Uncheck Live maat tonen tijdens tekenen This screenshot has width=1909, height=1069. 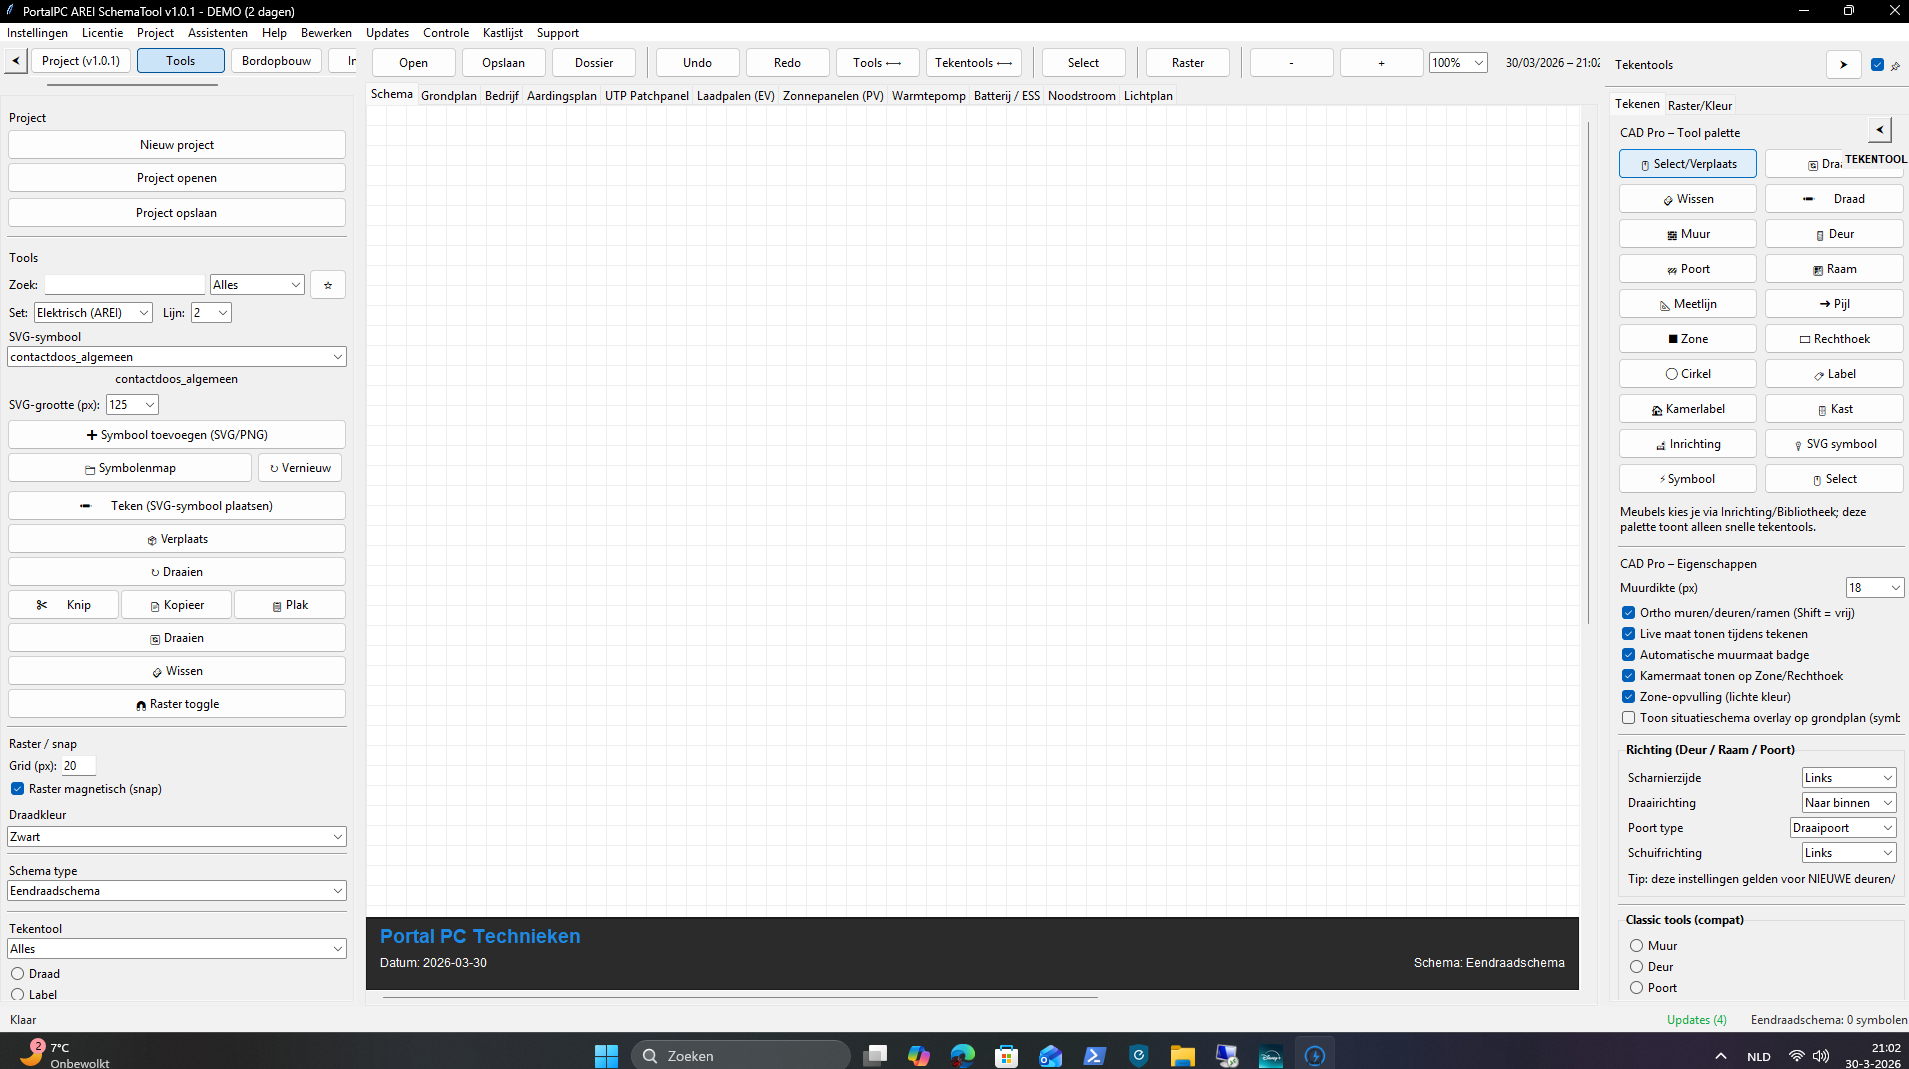1628,634
